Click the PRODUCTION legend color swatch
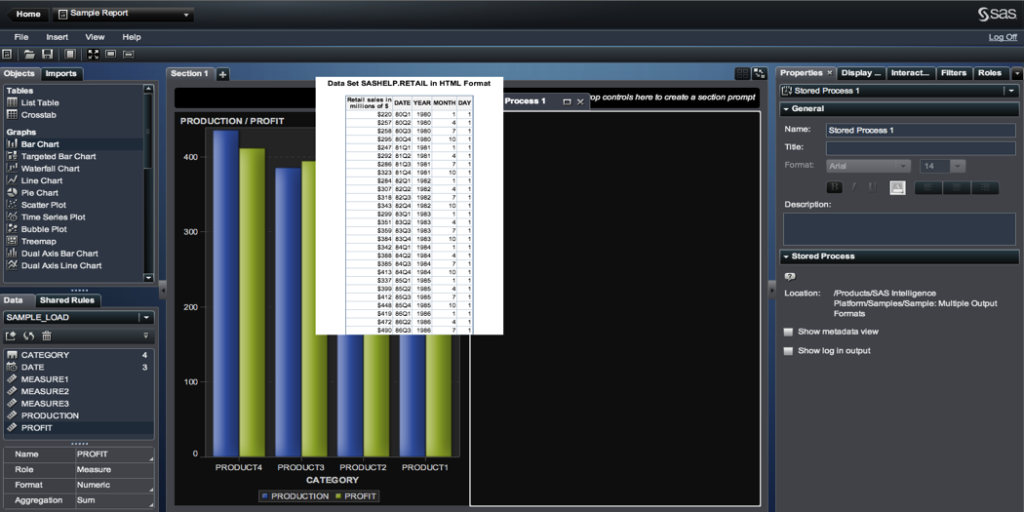 pos(264,497)
